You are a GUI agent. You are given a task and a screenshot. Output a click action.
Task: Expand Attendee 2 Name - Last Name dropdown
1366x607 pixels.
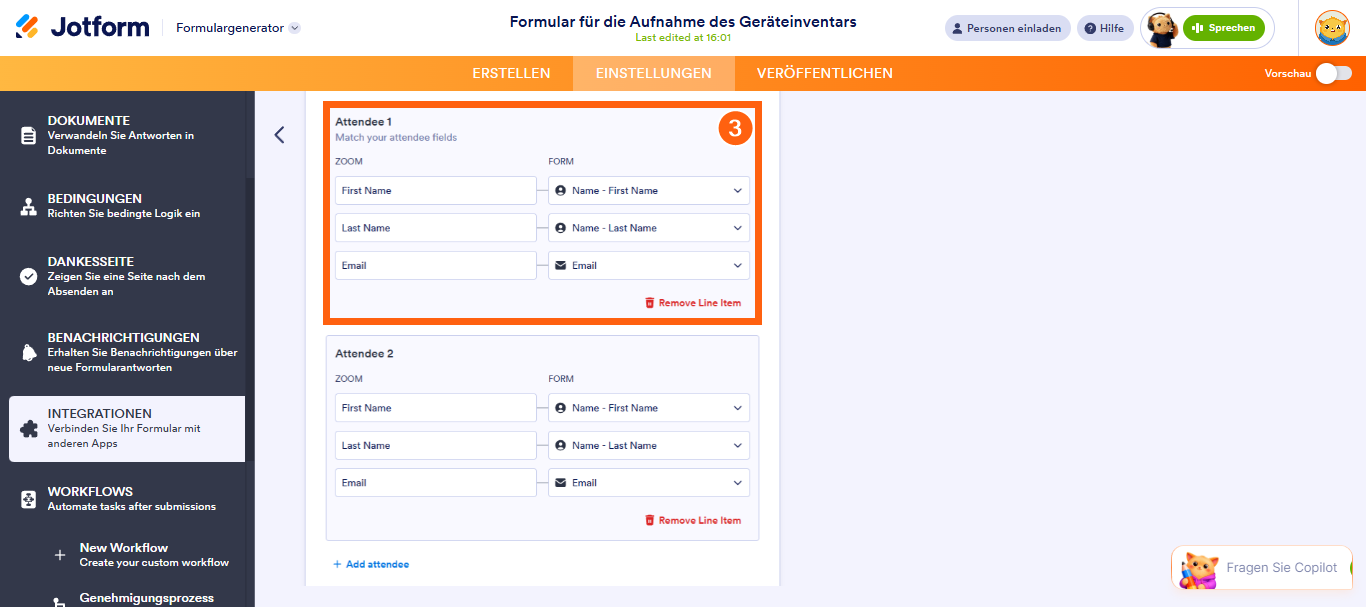pos(649,445)
